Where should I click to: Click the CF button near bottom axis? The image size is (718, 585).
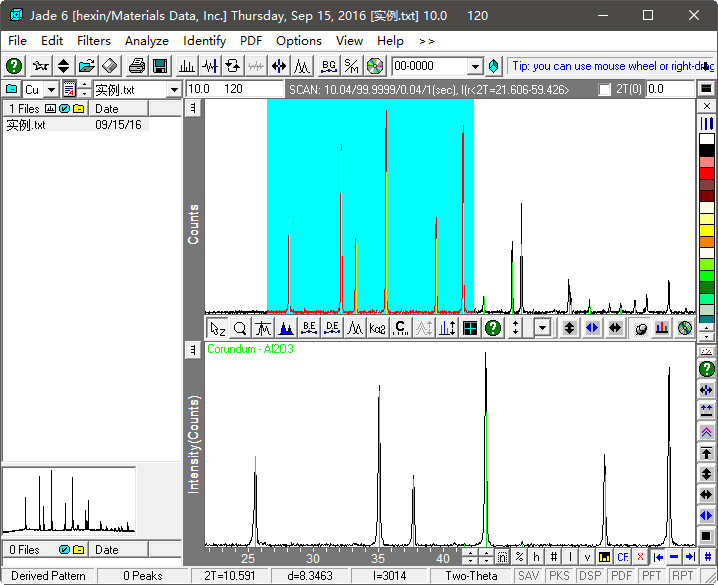[623, 557]
